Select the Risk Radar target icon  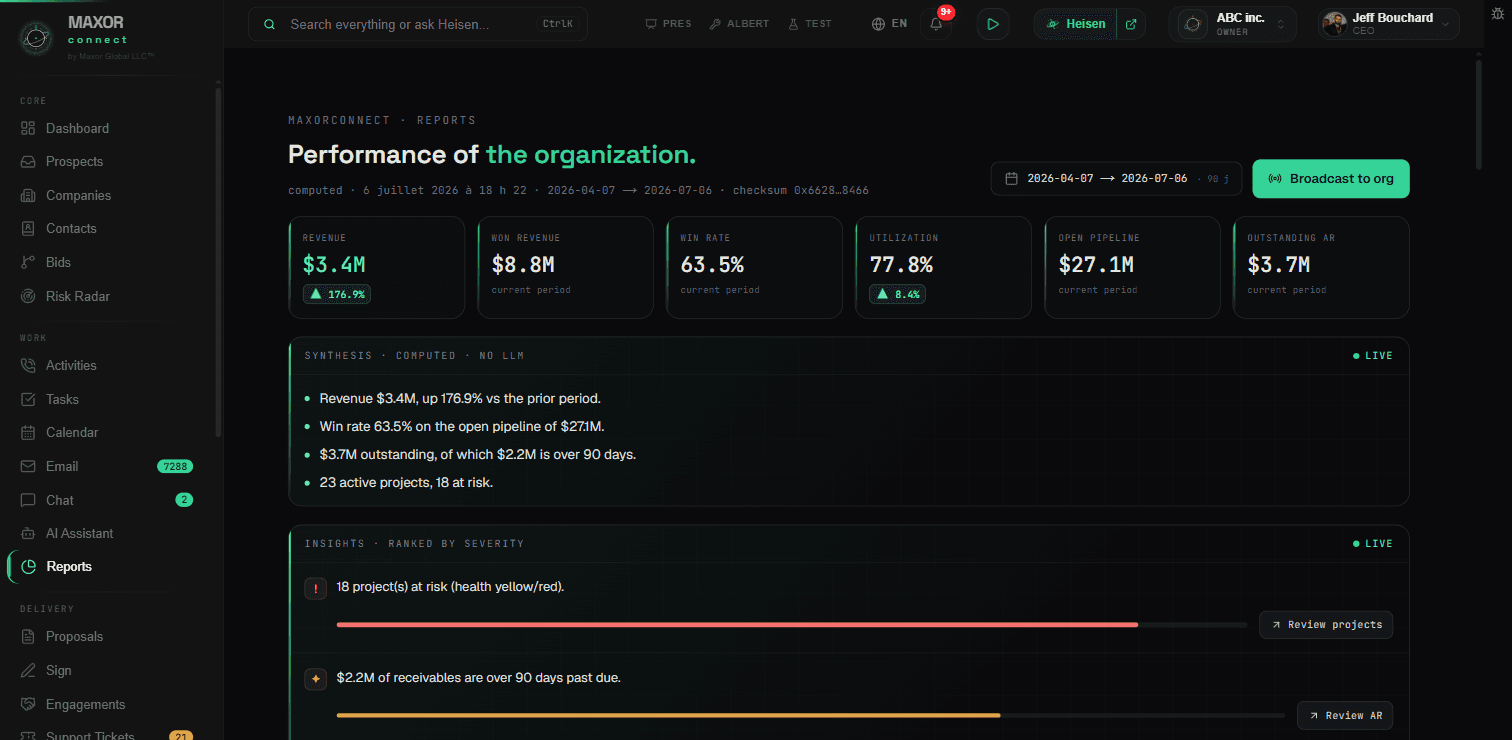point(28,296)
